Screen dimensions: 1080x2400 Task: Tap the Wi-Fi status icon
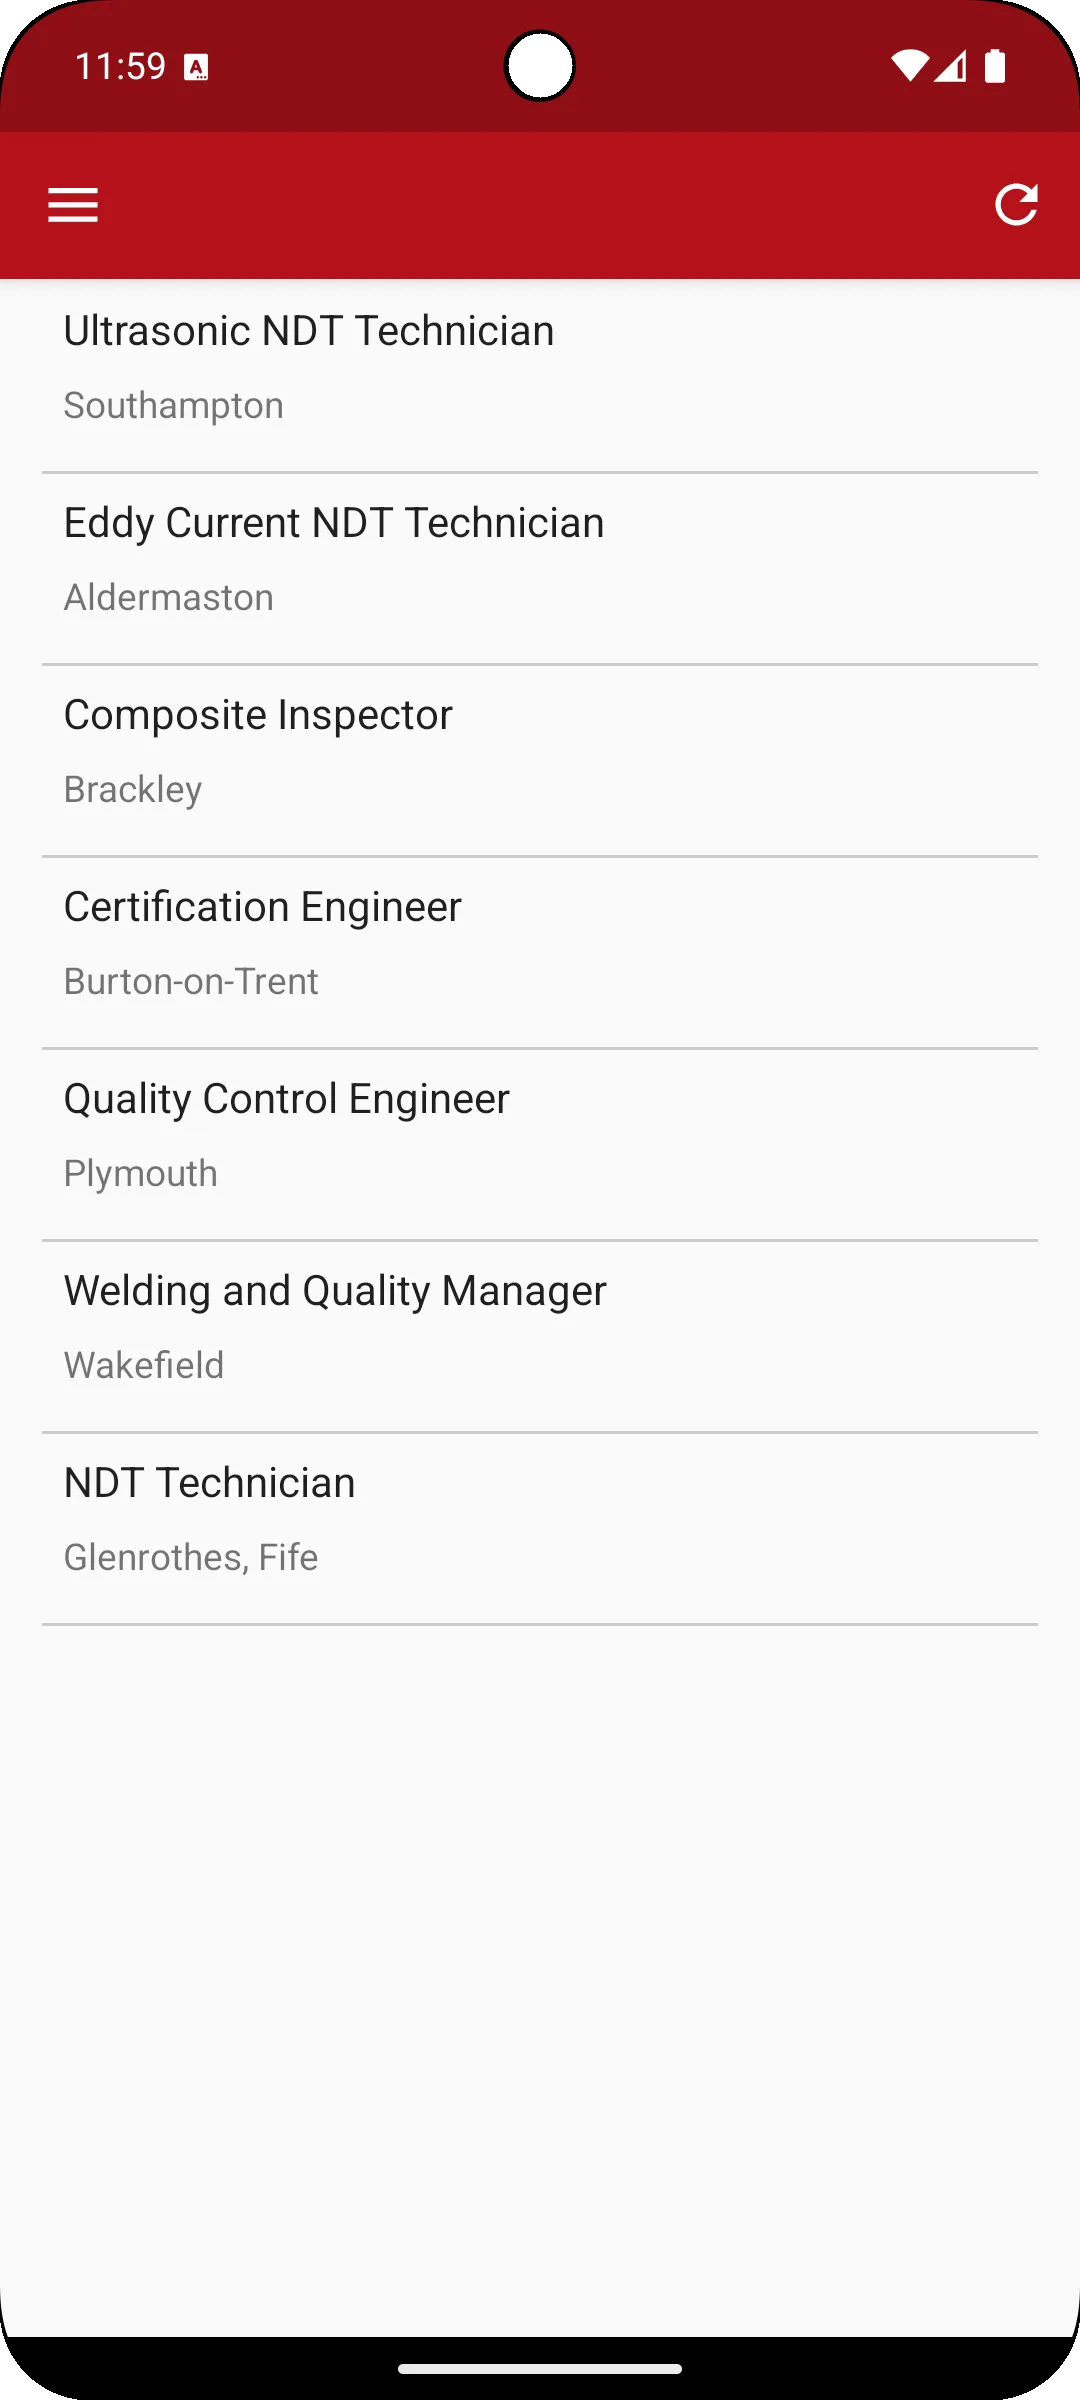coord(909,66)
